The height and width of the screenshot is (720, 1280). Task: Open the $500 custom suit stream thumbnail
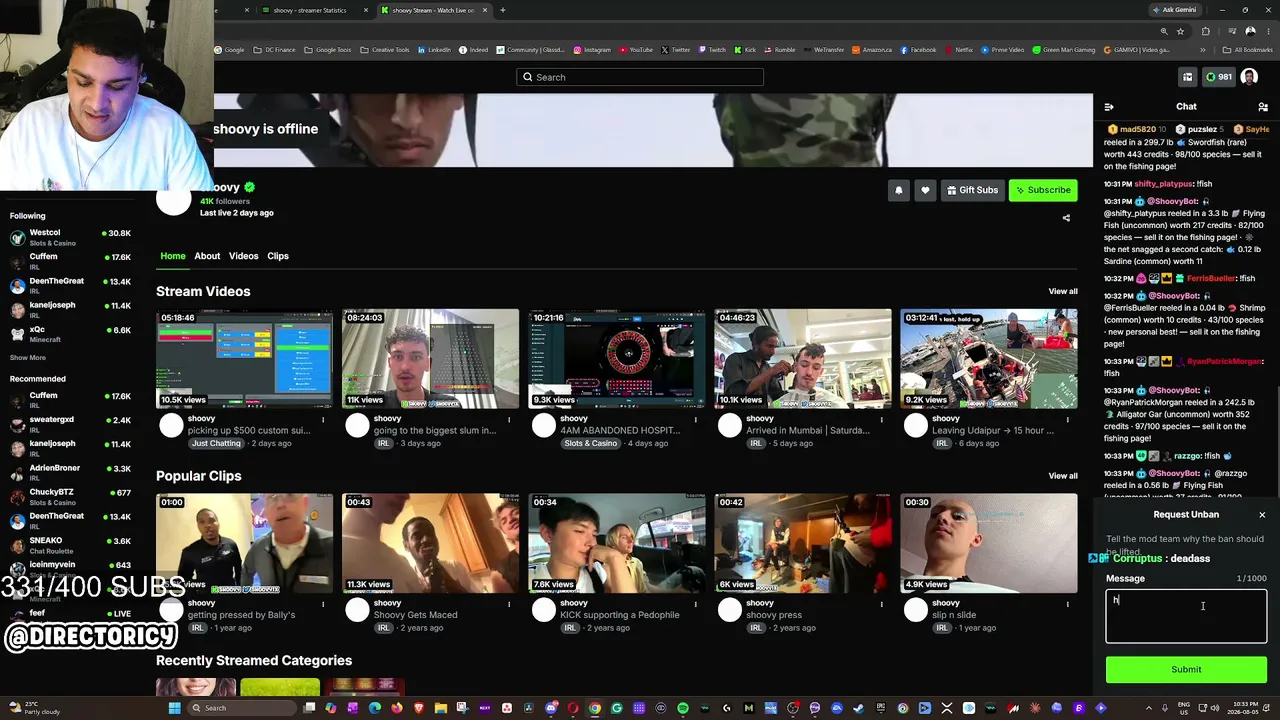coord(244,359)
